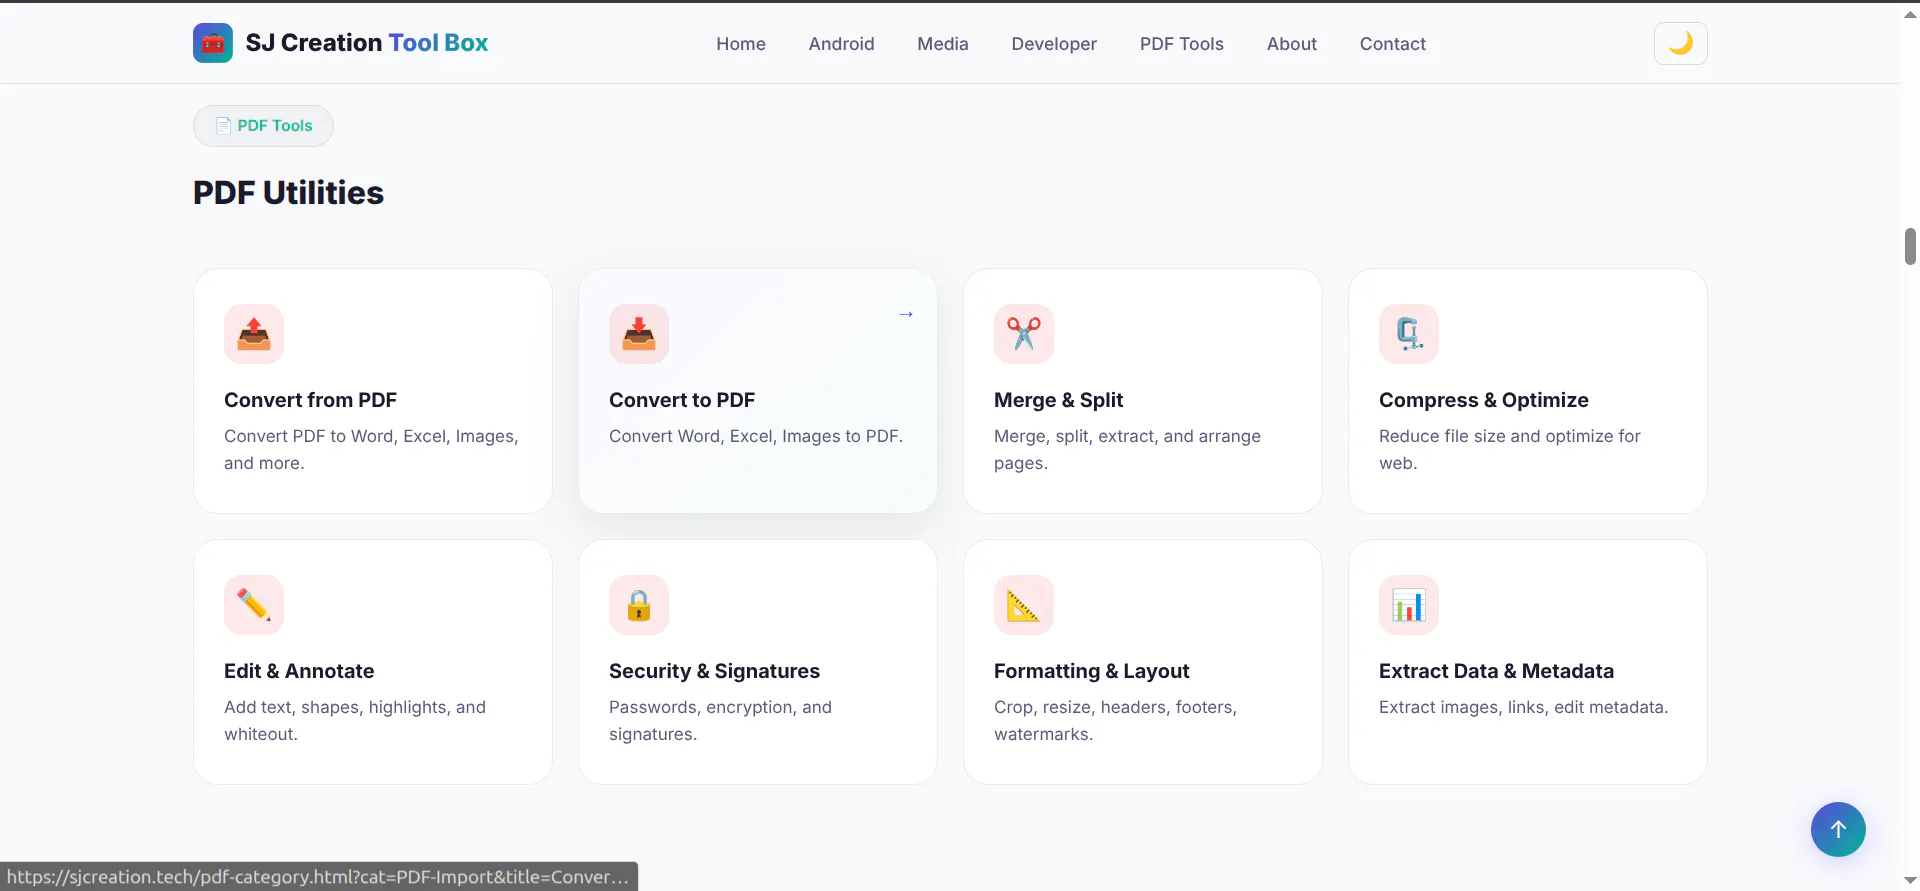
Task: Click the SJ Creation Tool Box title
Action: pyautogui.click(x=367, y=43)
